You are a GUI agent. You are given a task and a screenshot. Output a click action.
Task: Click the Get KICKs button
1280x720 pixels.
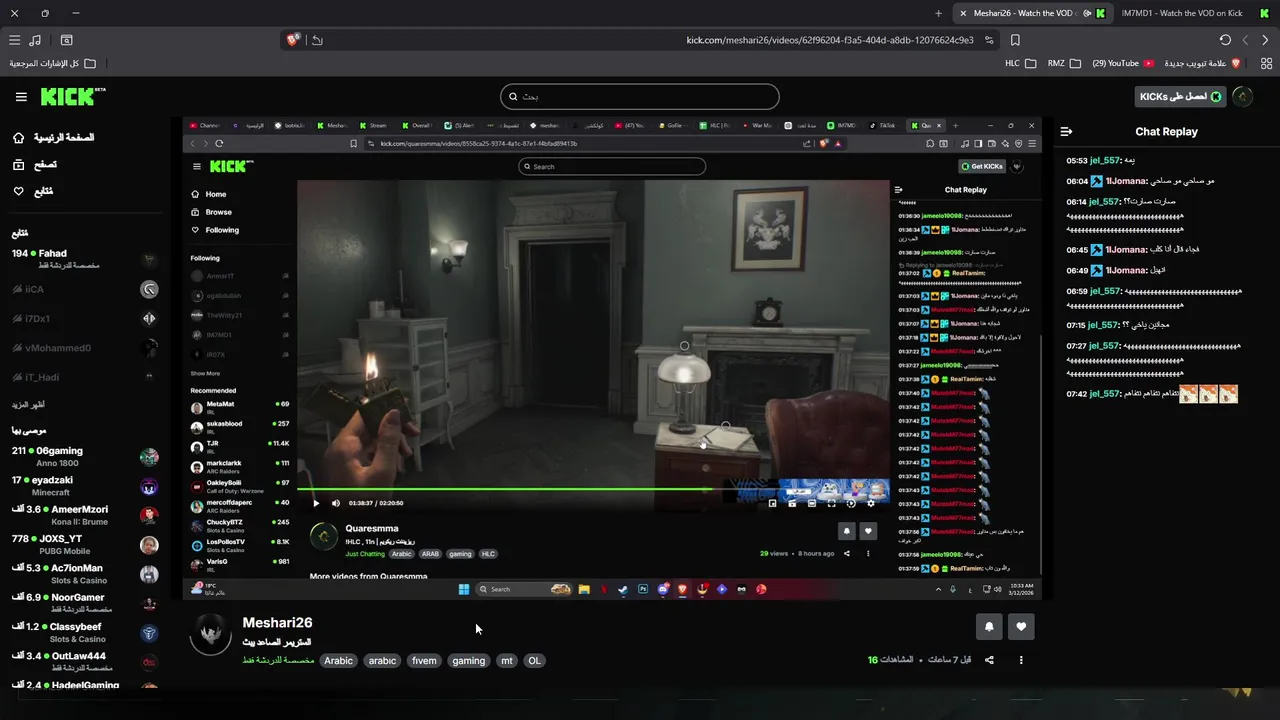[1180, 97]
